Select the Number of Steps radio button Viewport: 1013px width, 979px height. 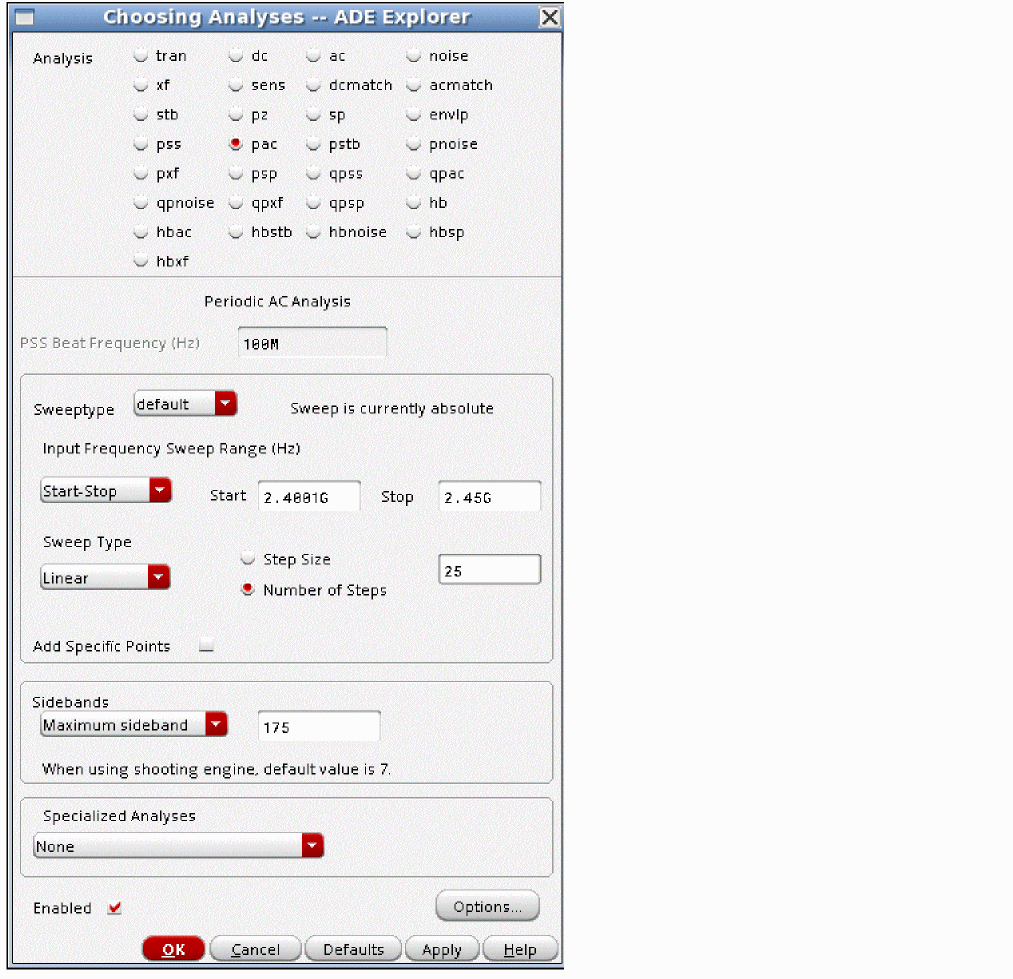tap(247, 589)
